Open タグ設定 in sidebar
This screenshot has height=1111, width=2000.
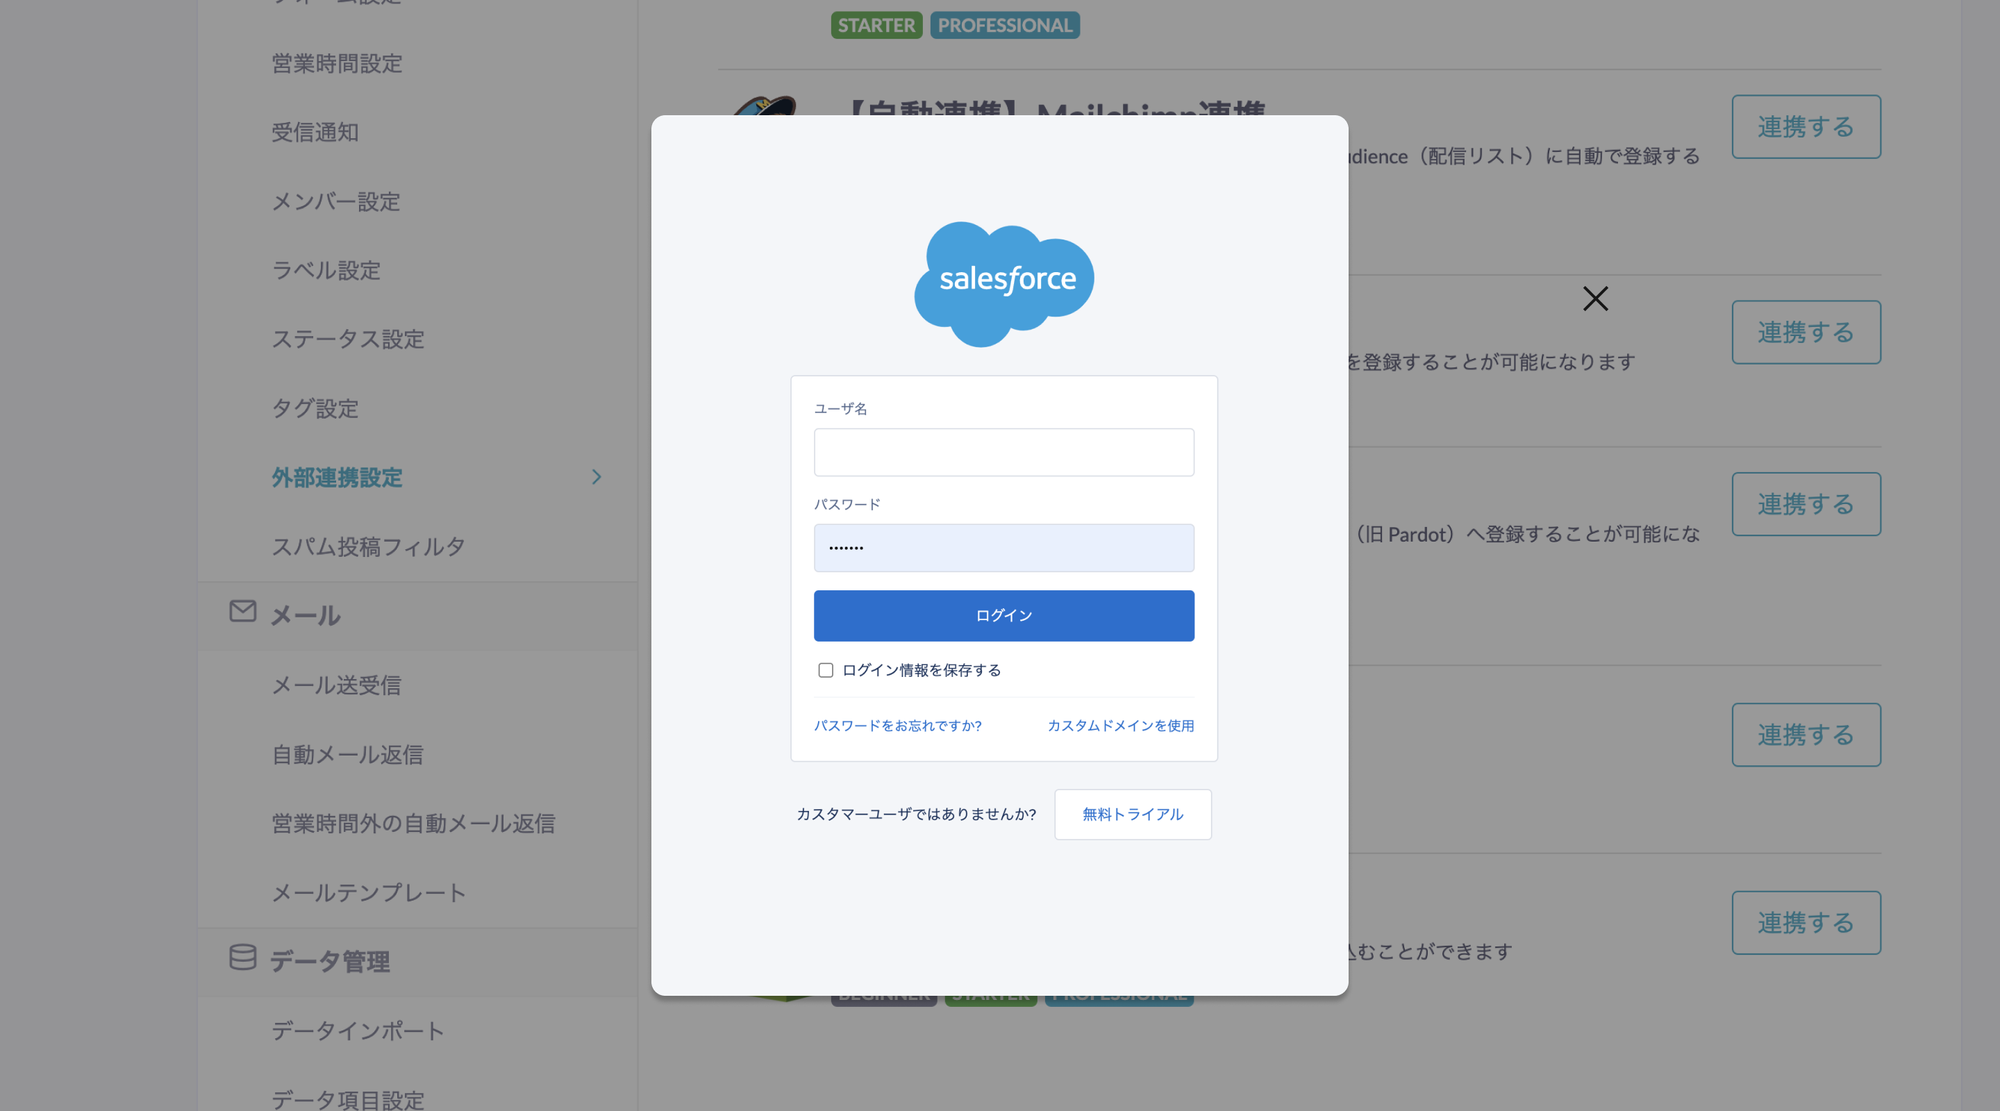[x=315, y=409]
